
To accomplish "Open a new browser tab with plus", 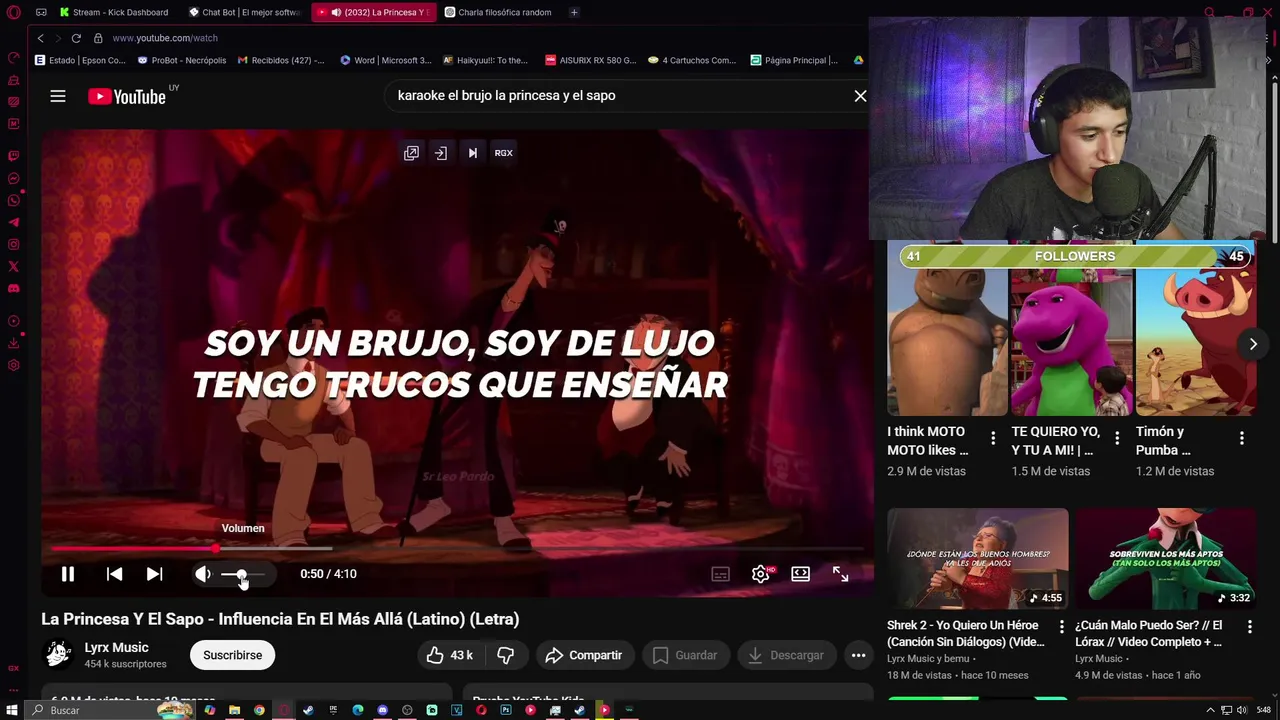I will point(574,12).
